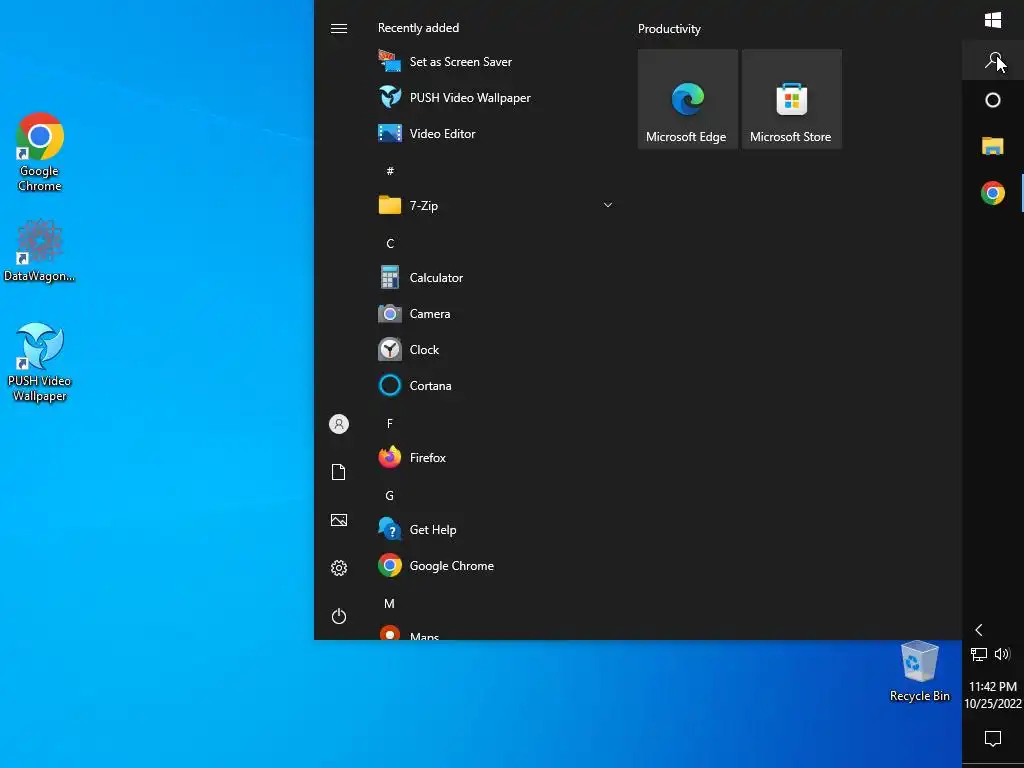Switch to Chrome on taskbar
1024x768 pixels.
pyautogui.click(x=993, y=193)
